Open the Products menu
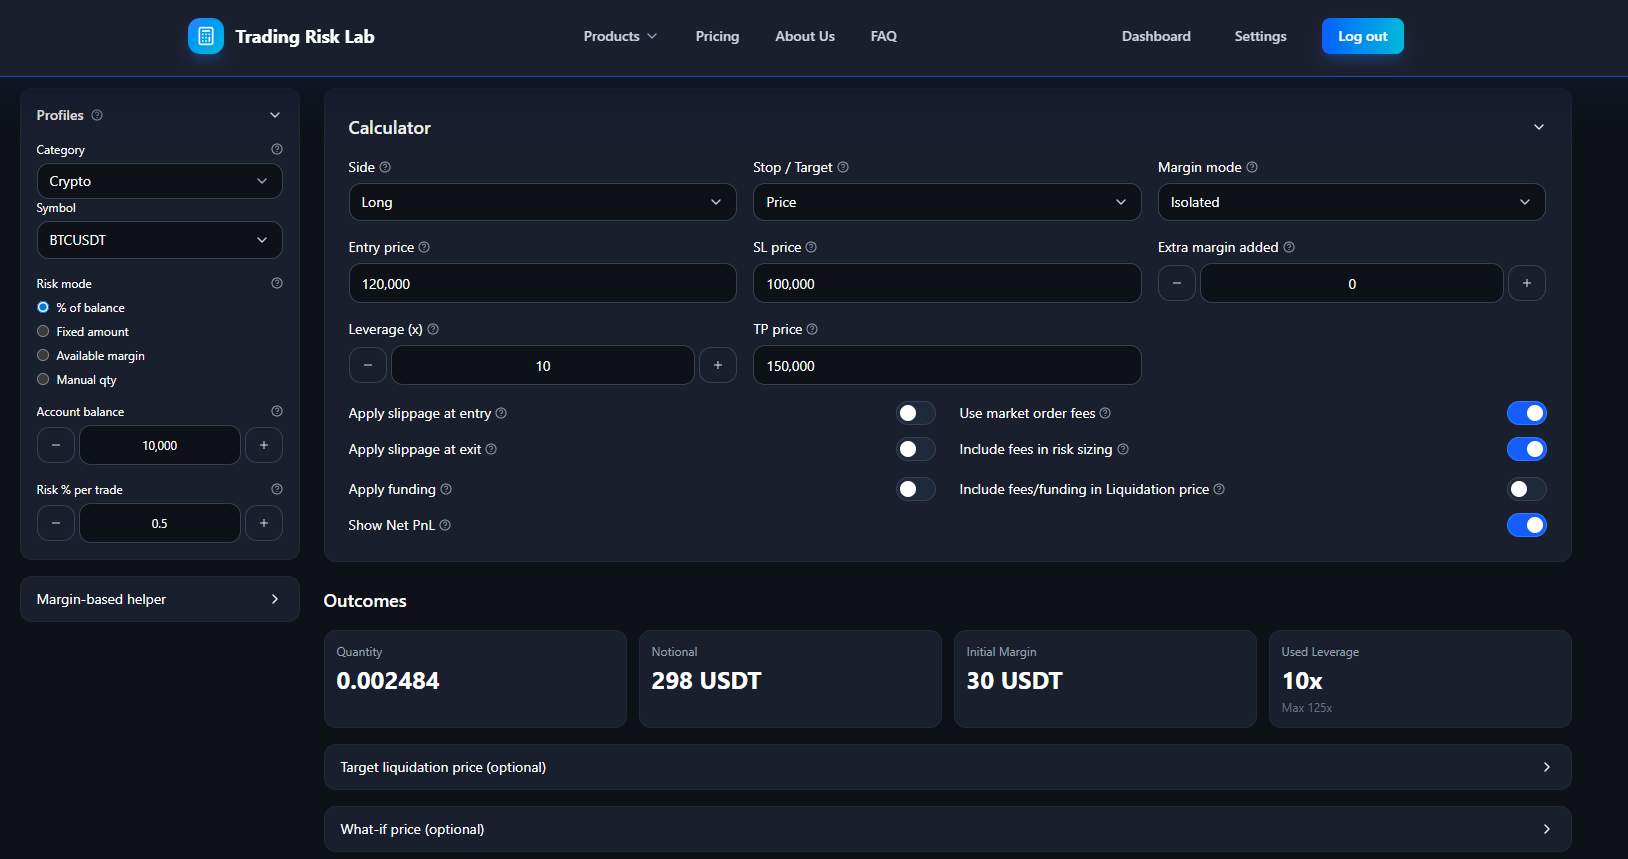The image size is (1628, 859). click(x=620, y=36)
